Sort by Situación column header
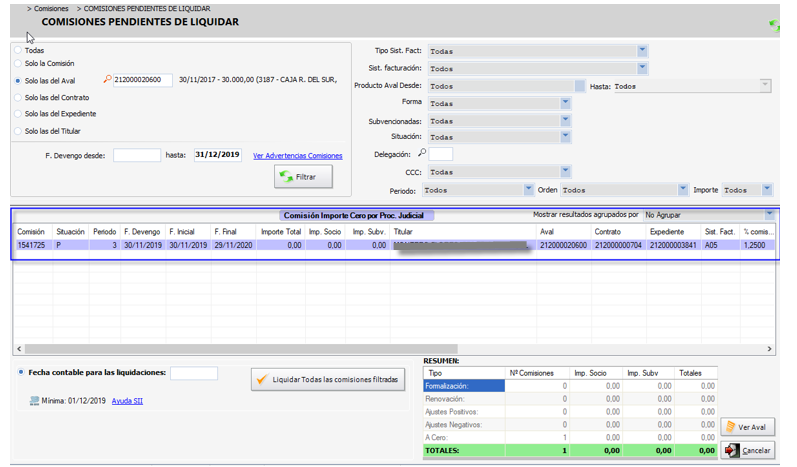Screen dimensions: 797x467 (x=70, y=231)
